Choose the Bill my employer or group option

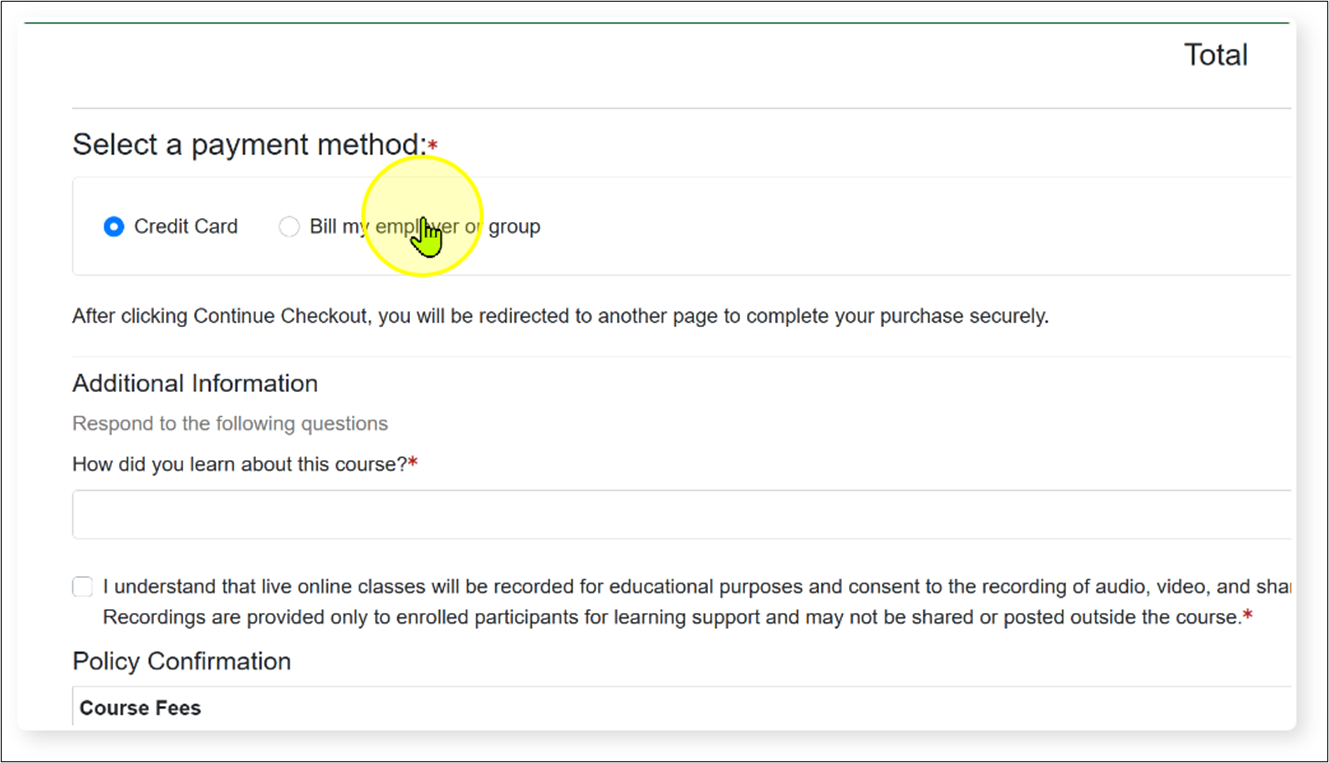(289, 226)
